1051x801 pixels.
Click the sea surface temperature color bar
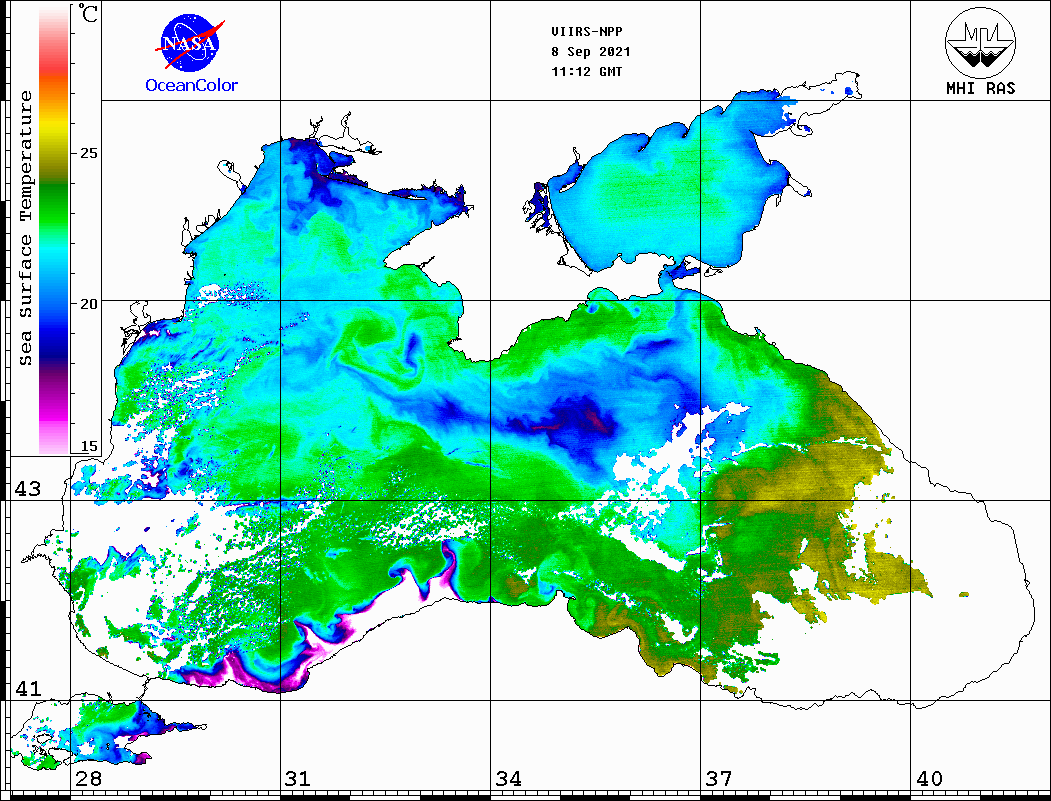54,231
